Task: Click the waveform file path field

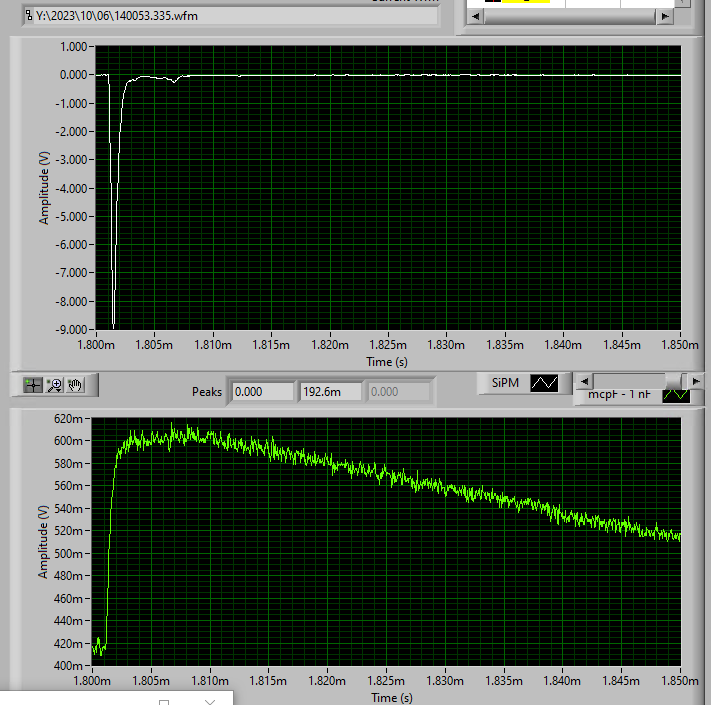Action: click(x=236, y=16)
